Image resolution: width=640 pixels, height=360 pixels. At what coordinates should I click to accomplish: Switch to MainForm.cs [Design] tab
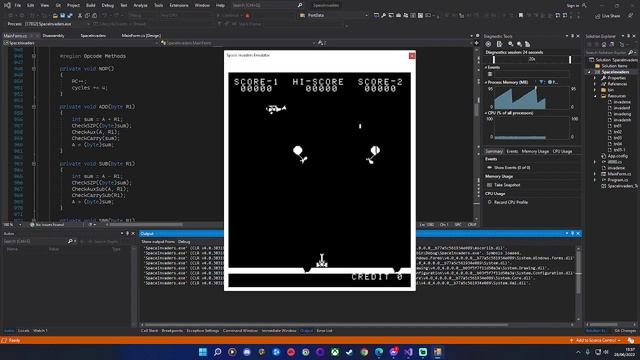tap(141, 36)
